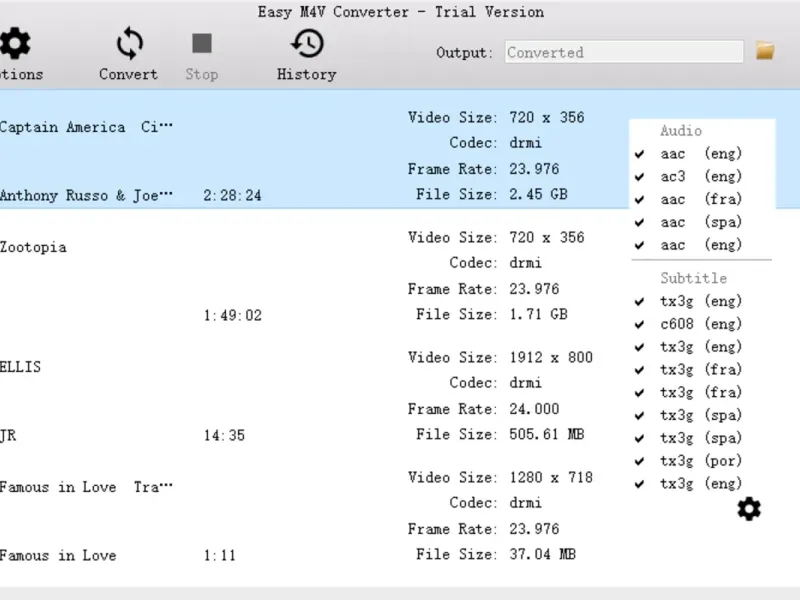
Task: Select the ELLIS video title
Action: point(20,367)
